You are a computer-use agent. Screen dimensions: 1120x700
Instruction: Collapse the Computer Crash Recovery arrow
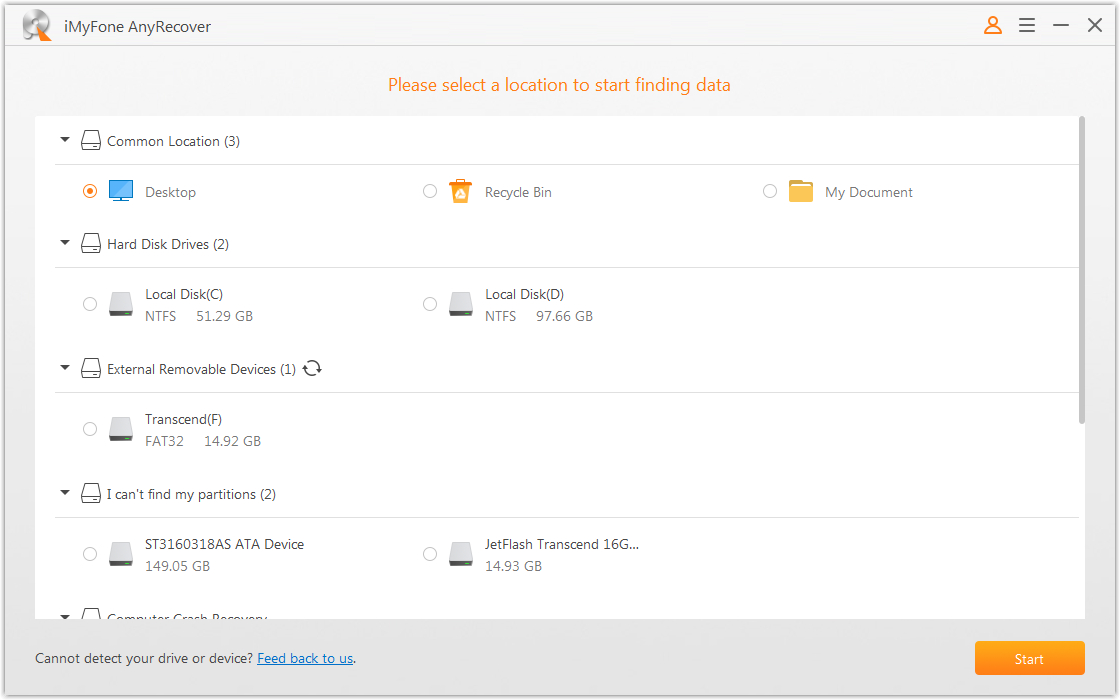[65, 616]
